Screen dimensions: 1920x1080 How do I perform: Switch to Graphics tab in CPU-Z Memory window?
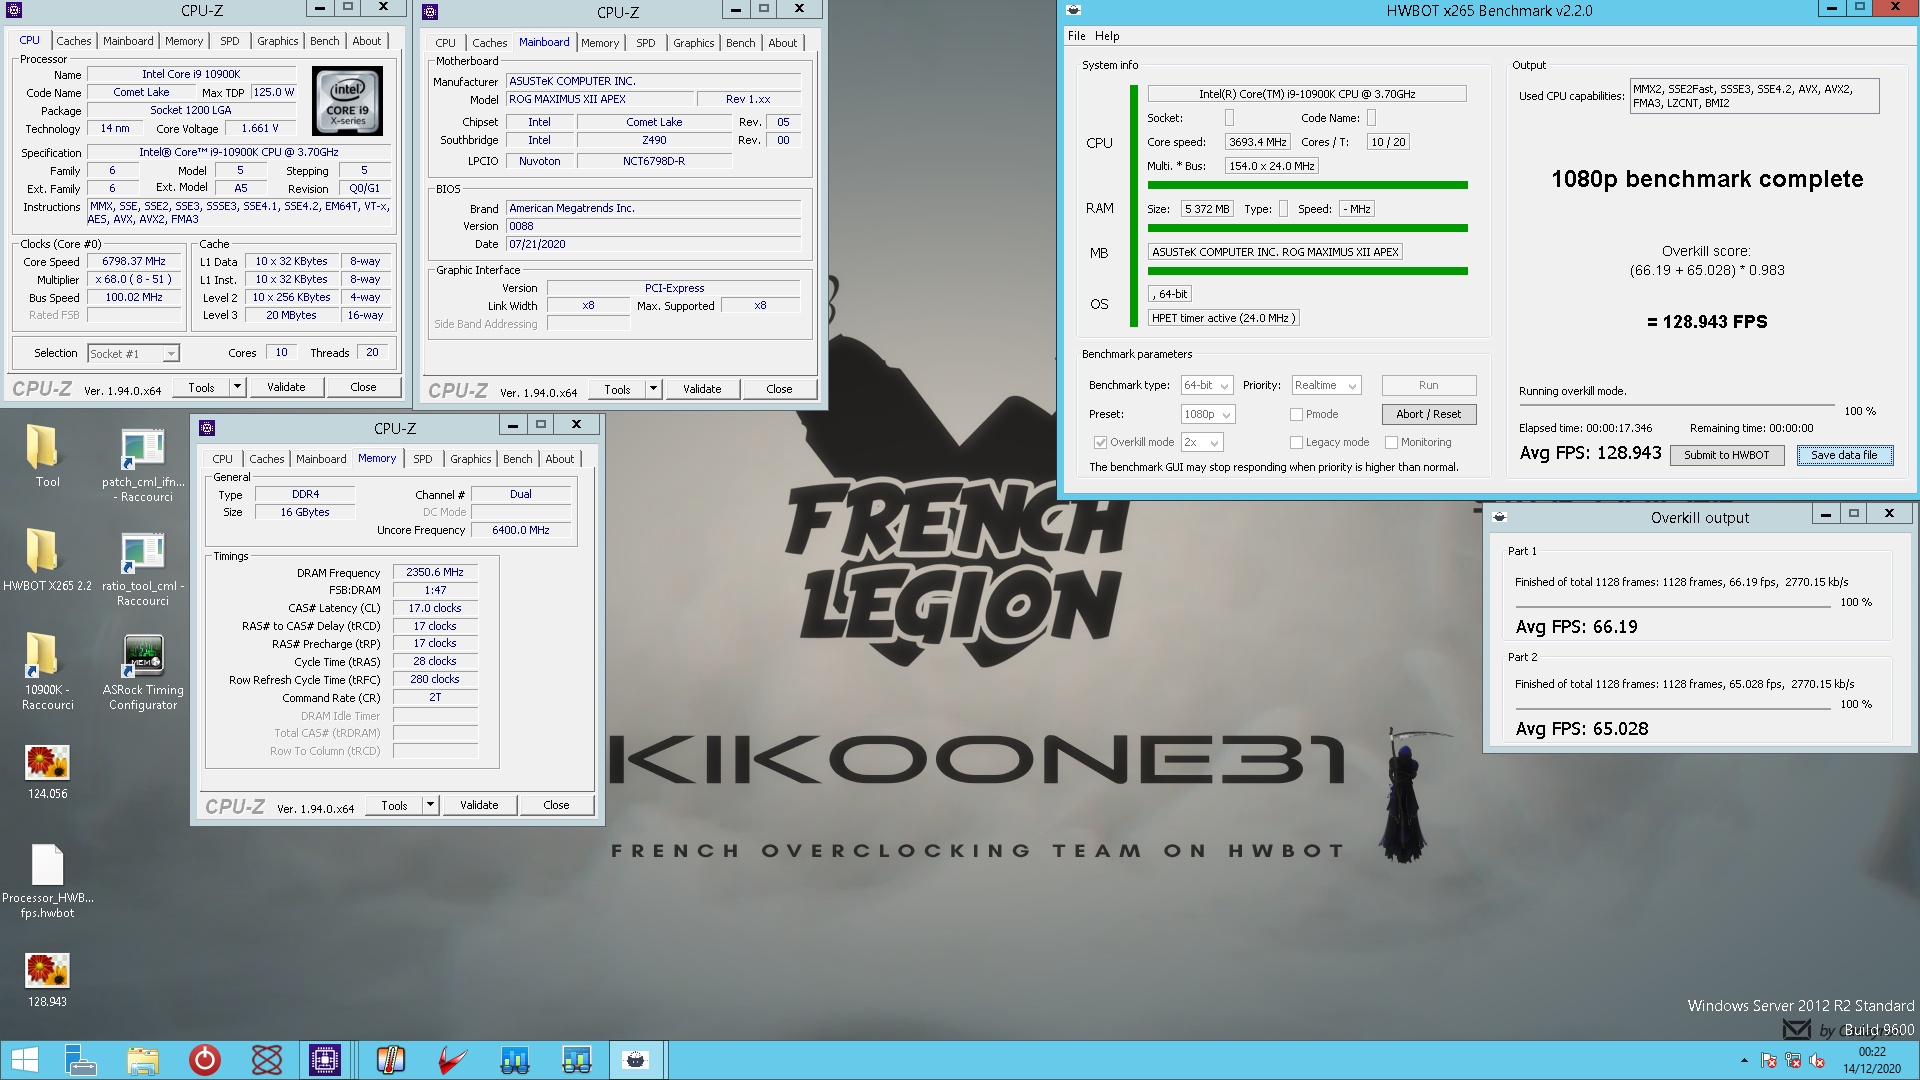[x=470, y=459]
